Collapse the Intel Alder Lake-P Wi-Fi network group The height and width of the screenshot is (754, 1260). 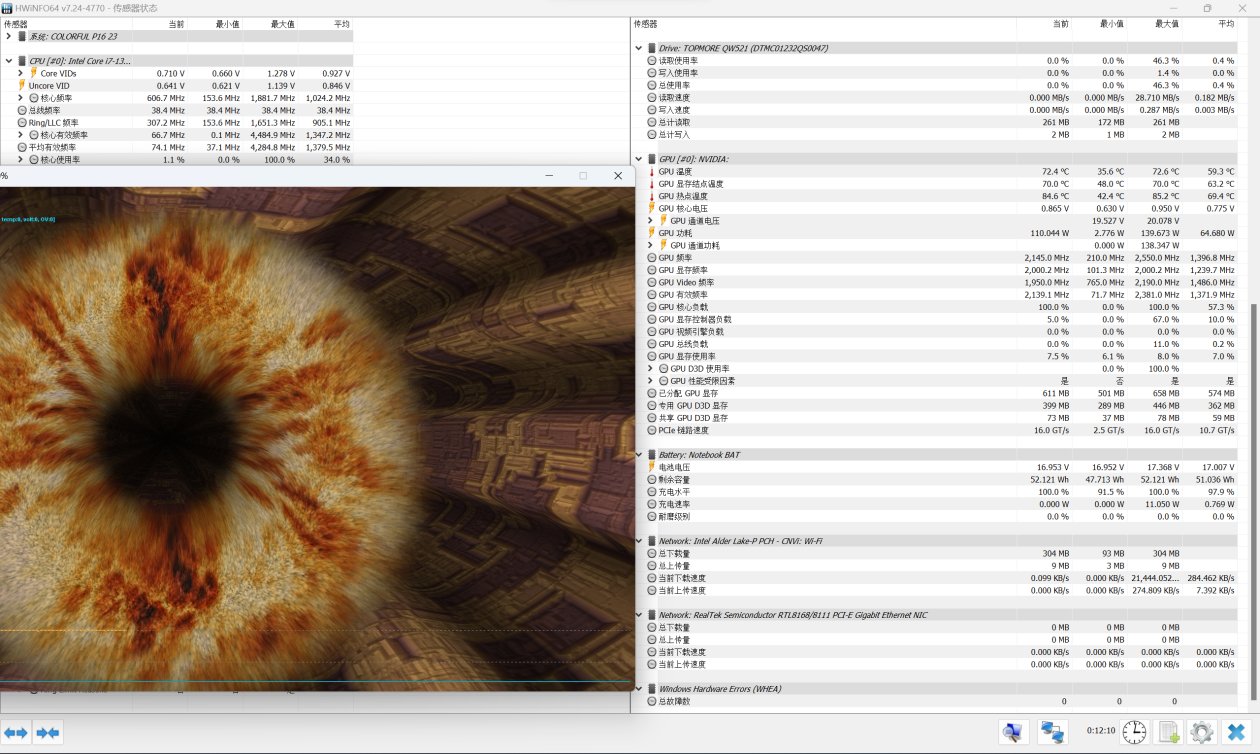point(639,541)
